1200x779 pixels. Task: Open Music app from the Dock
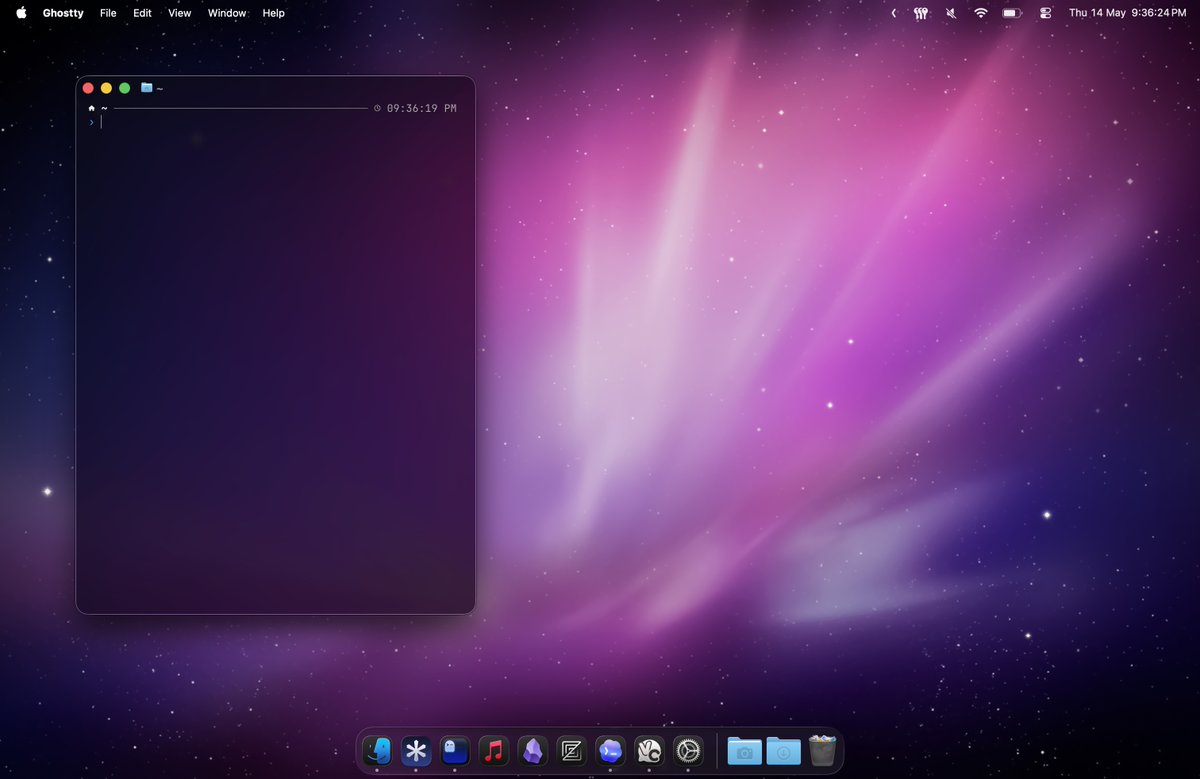tap(493, 750)
